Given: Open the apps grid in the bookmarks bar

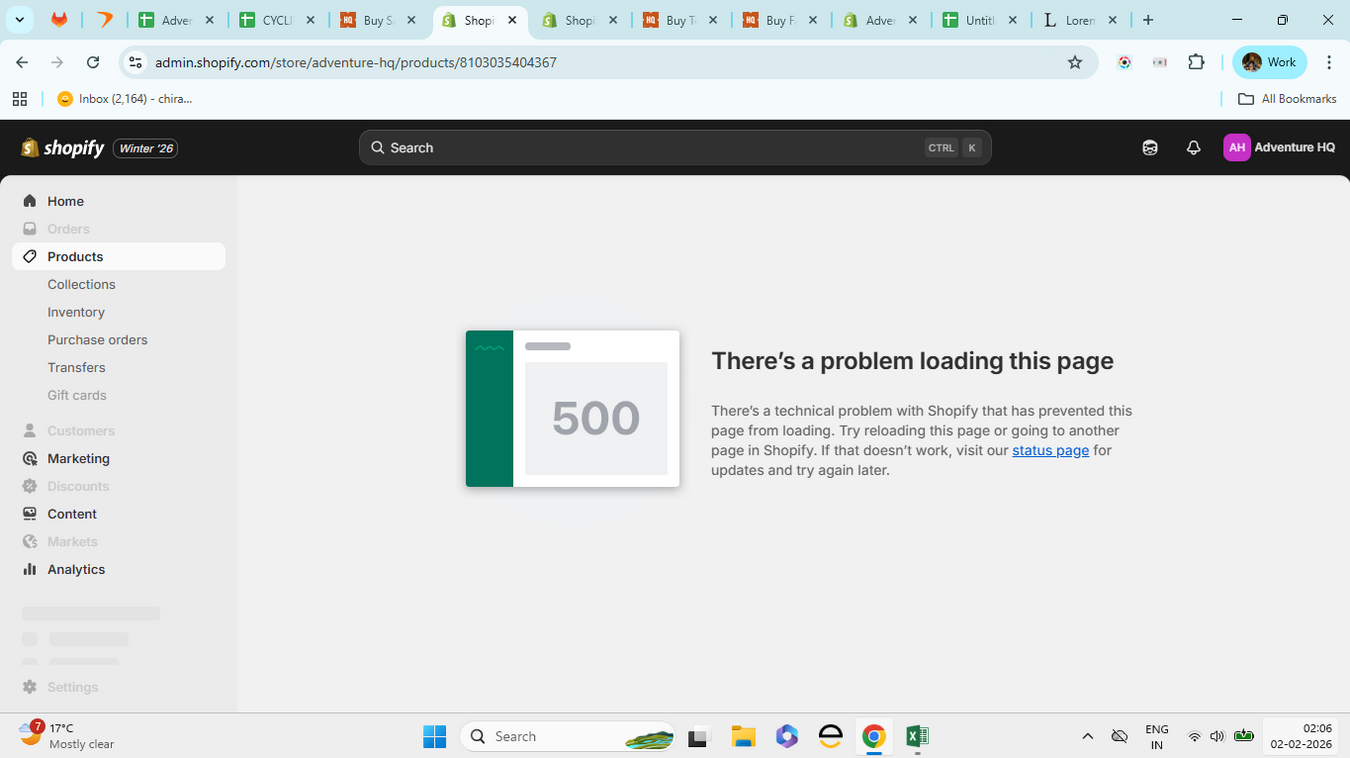Looking at the screenshot, I should (x=19, y=99).
